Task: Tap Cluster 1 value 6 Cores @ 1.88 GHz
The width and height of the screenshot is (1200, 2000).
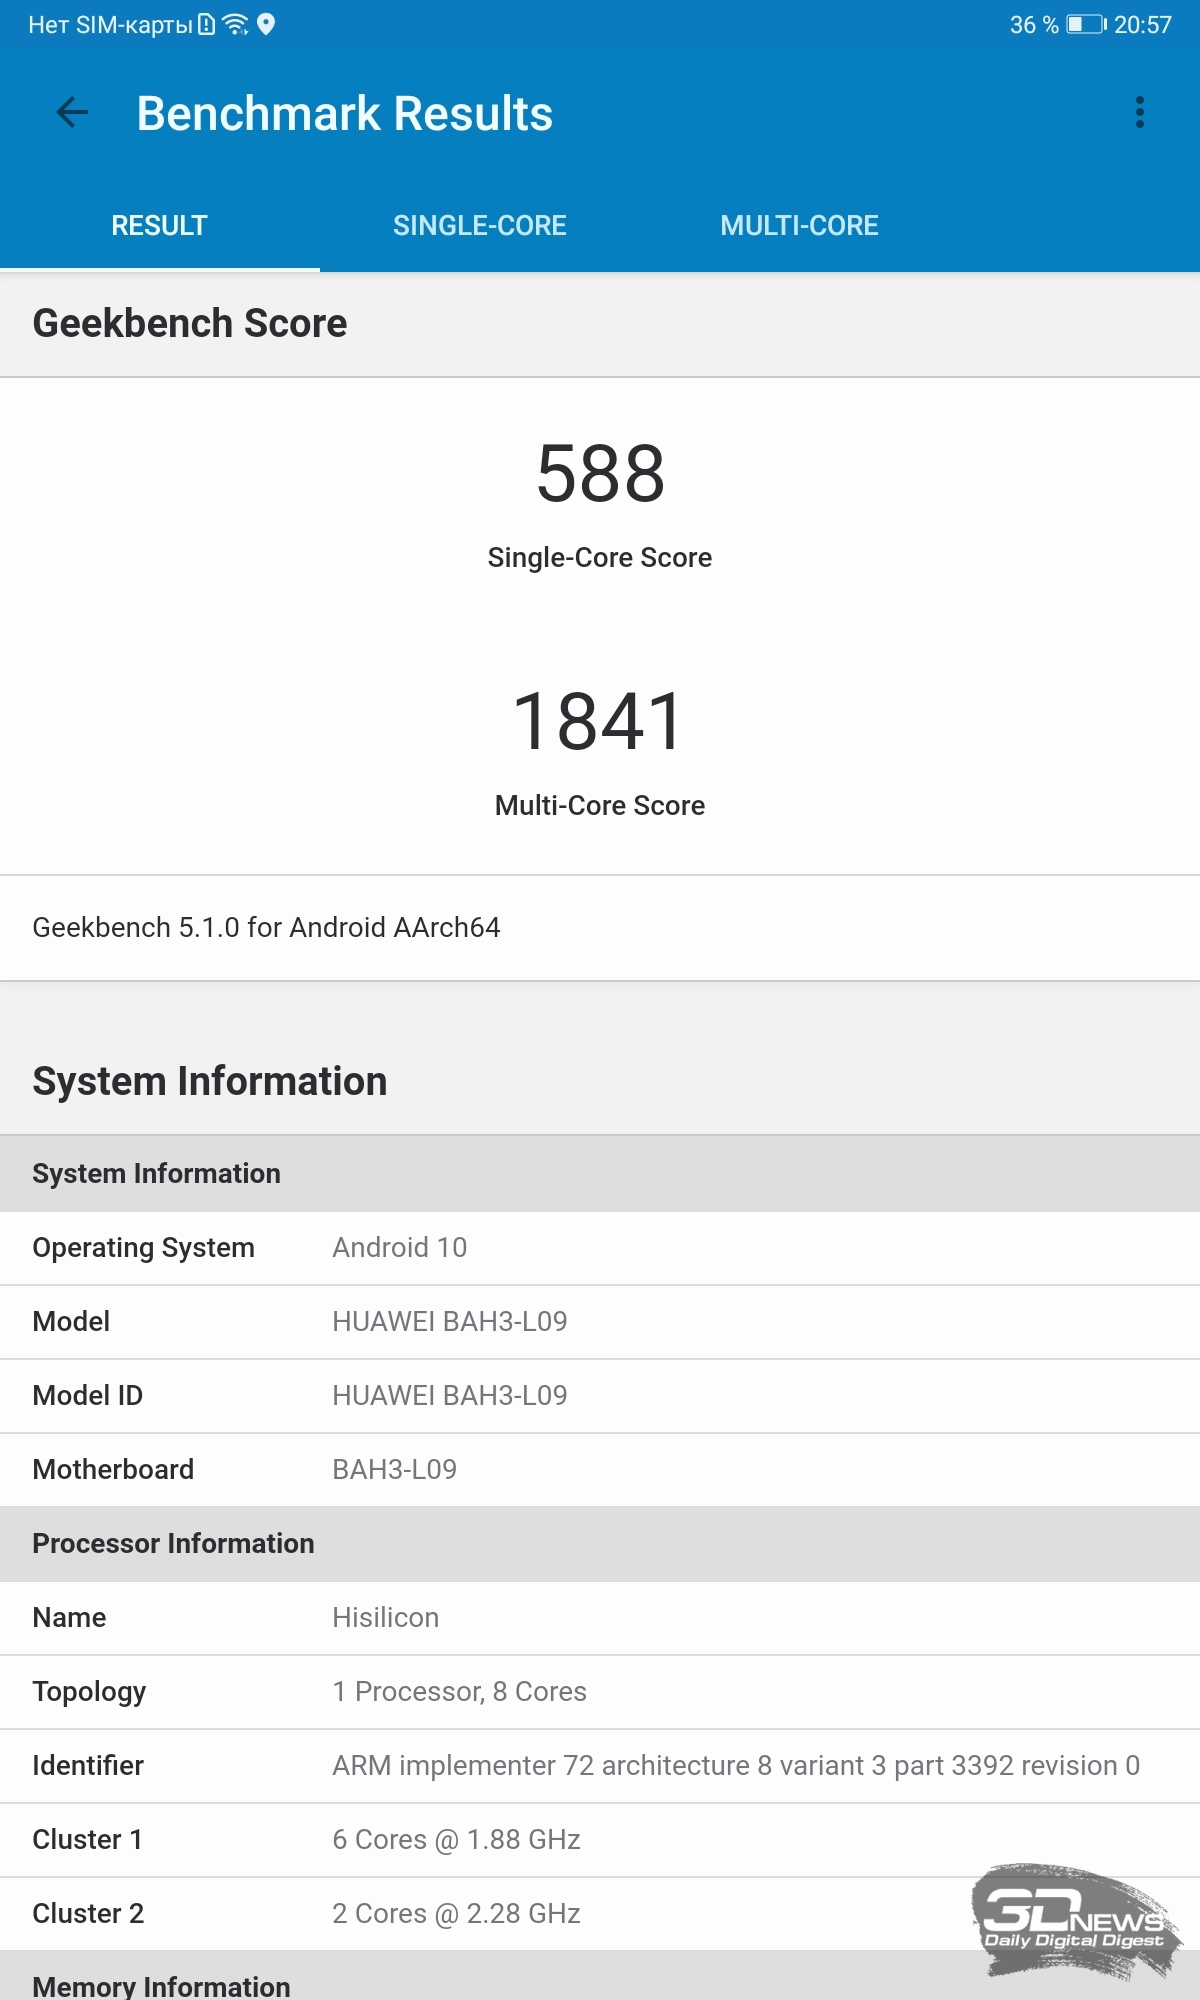Action: (457, 1839)
